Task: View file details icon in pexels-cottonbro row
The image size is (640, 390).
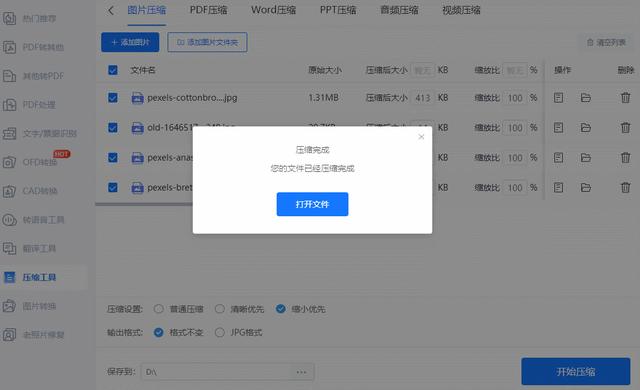Action: (x=558, y=98)
